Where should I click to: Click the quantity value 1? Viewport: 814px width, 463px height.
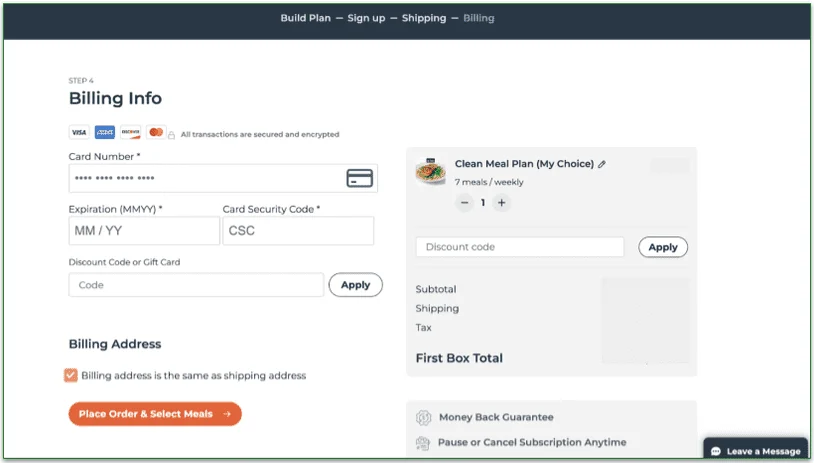click(483, 203)
